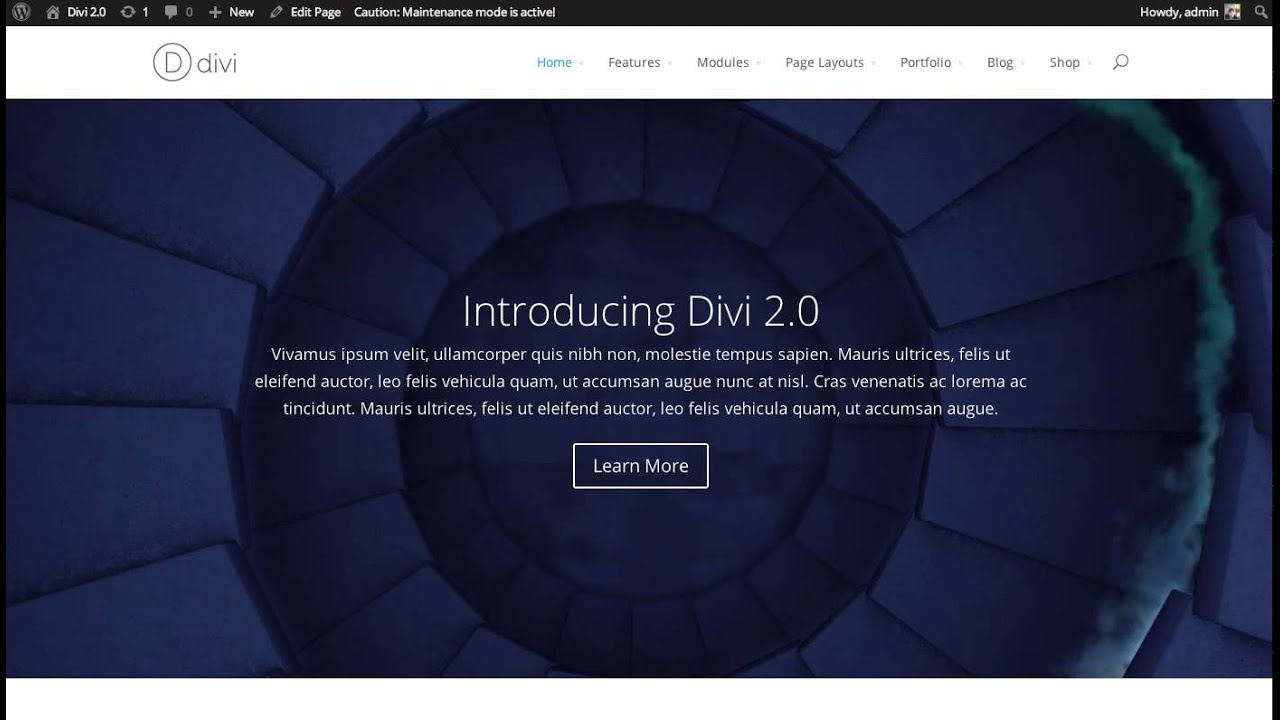Click the Learn More button
The height and width of the screenshot is (720, 1280).
tap(641, 466)
